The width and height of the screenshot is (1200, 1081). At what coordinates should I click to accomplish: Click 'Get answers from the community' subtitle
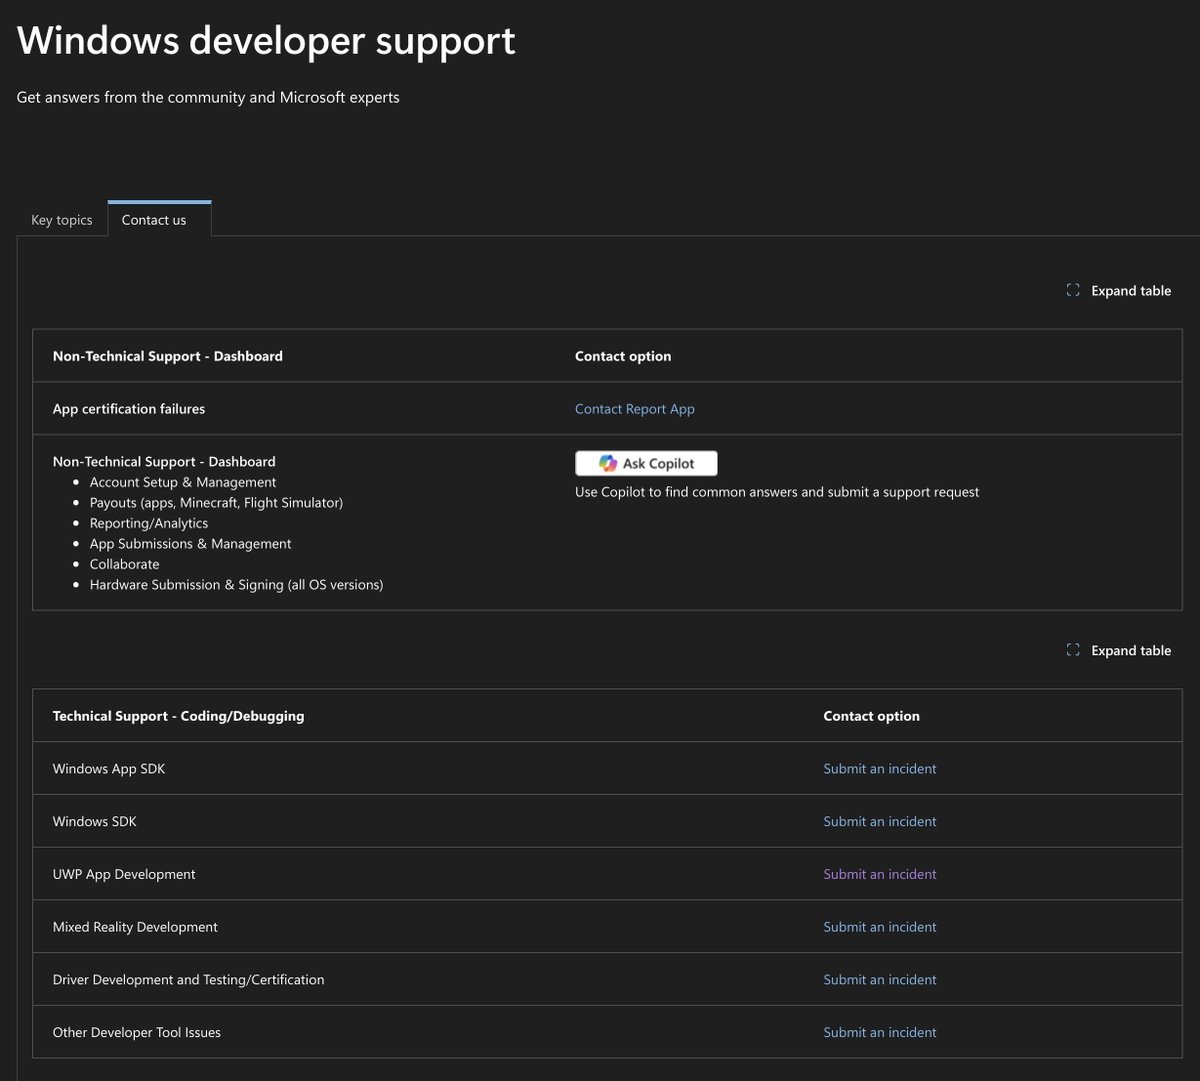coord(208,98)
